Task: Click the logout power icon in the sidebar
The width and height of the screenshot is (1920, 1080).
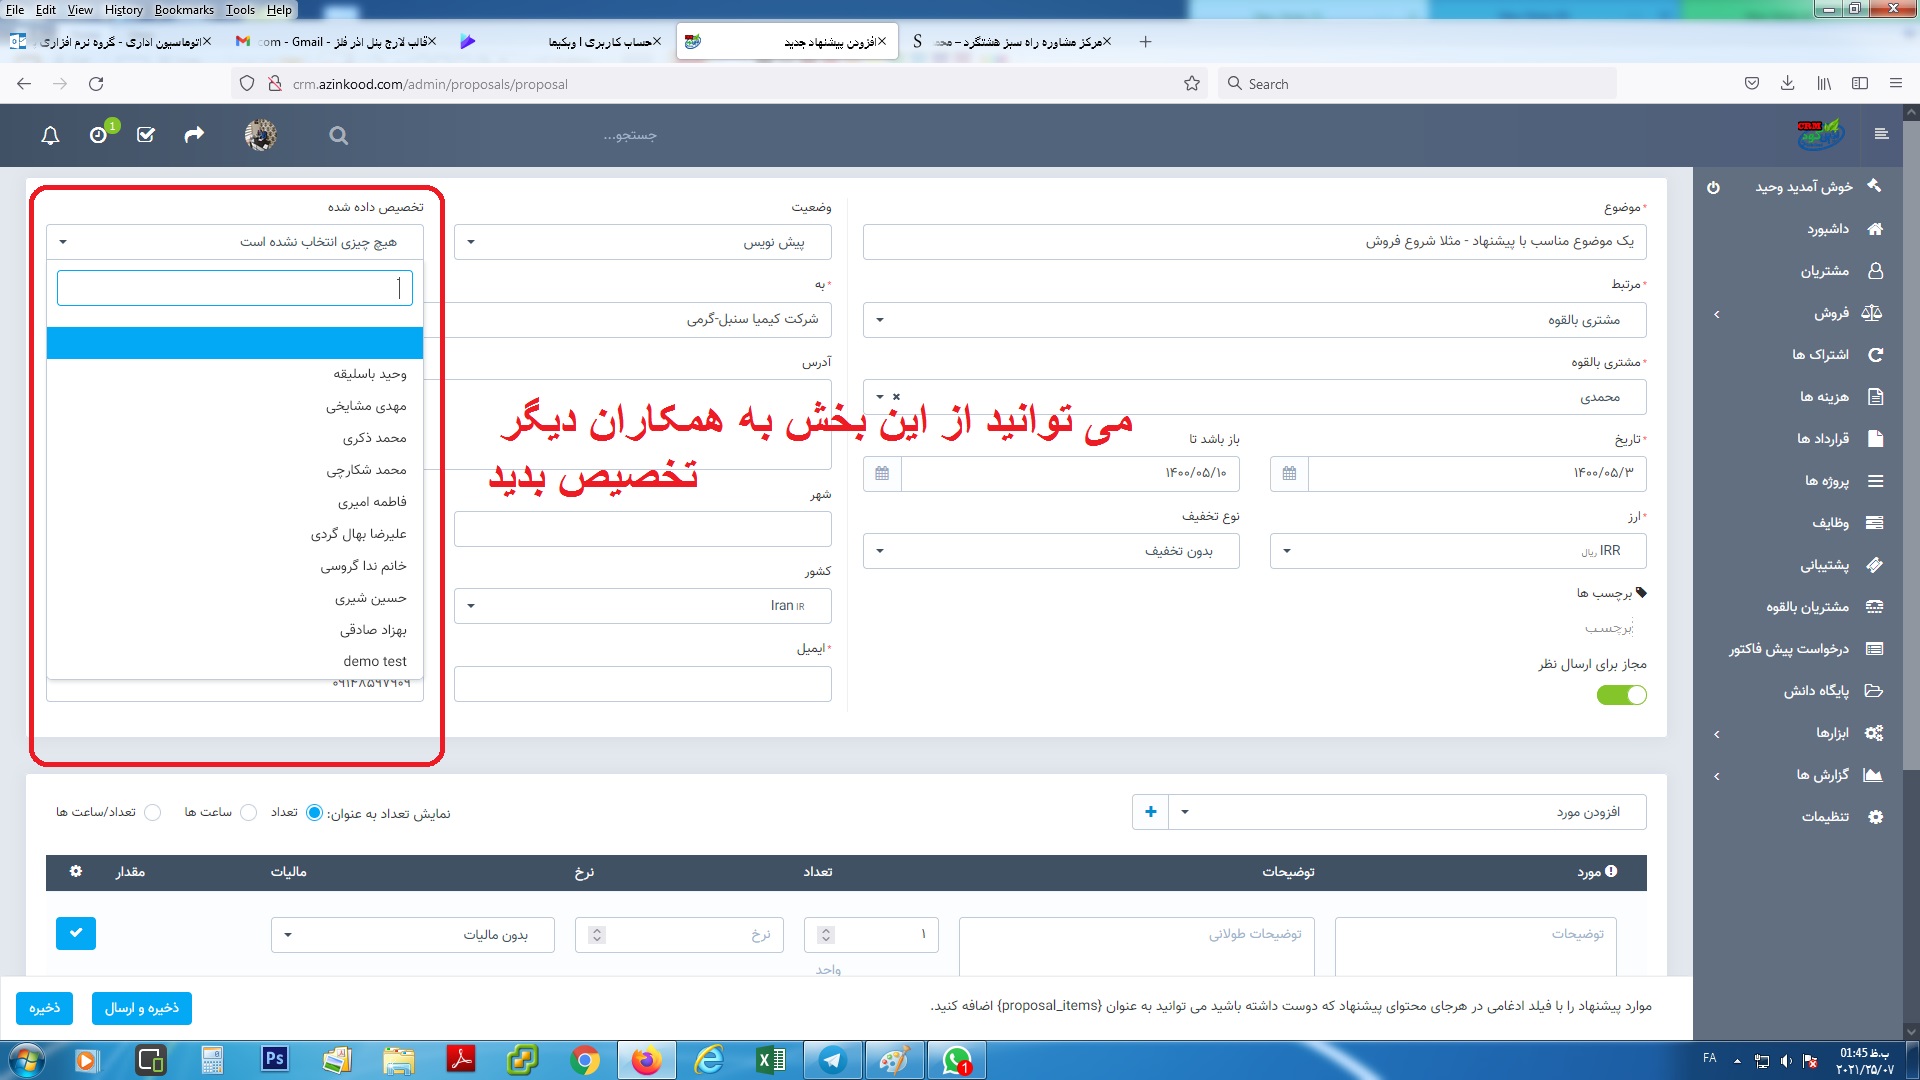Action: tap(1713, 187)
